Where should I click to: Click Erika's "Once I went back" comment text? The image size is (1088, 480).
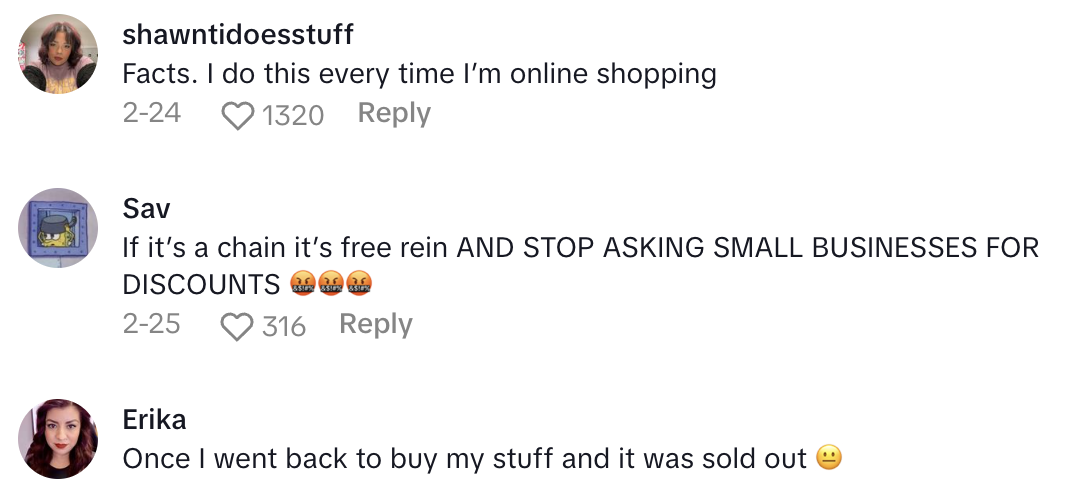465,459
